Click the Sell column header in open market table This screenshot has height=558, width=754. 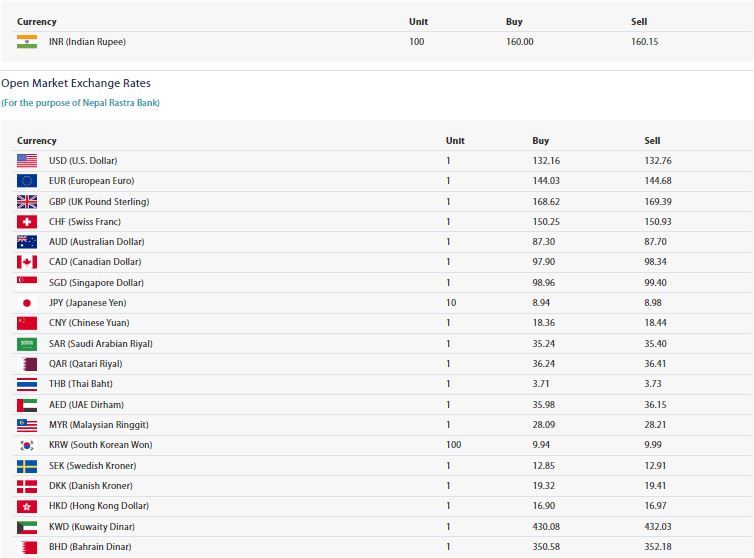tap(652, 141)
